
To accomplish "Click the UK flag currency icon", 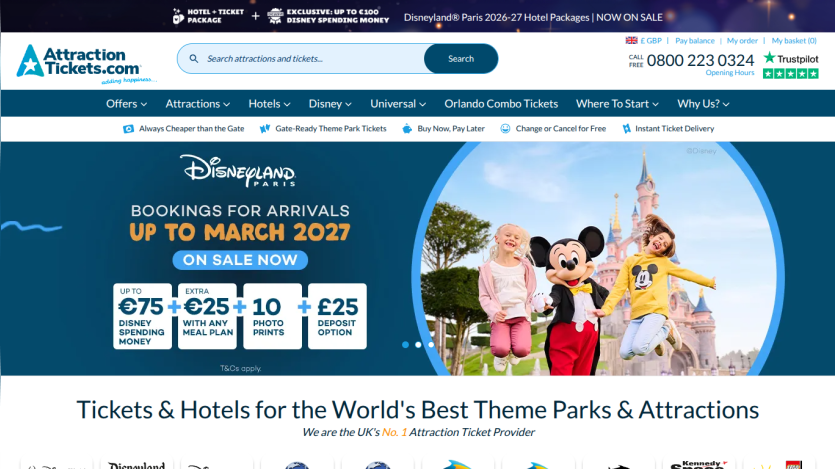I will click(631, 40).
